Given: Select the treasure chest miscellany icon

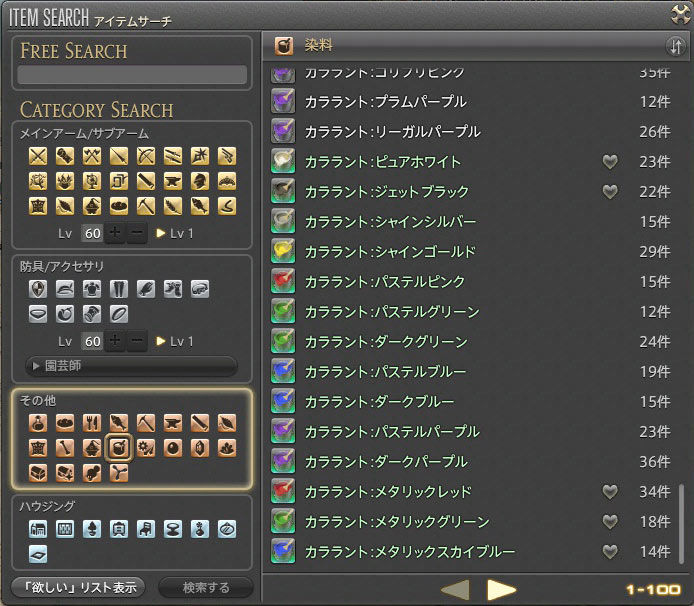Looking at the screenshot, I should 38,472.
